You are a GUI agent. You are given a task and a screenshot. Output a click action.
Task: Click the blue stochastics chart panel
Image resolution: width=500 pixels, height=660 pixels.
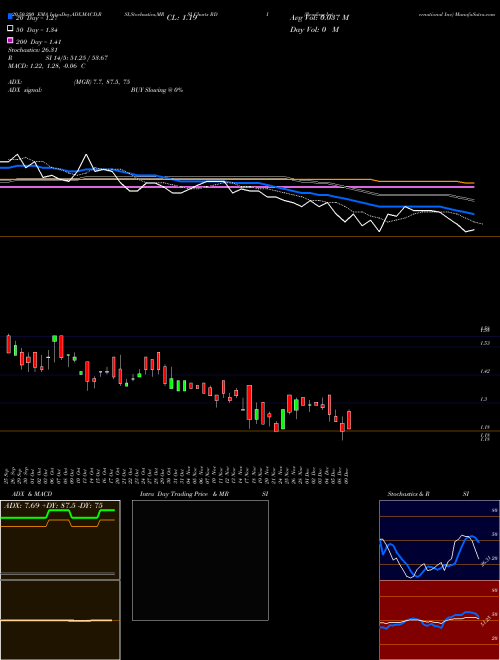(x=439, y=540)
